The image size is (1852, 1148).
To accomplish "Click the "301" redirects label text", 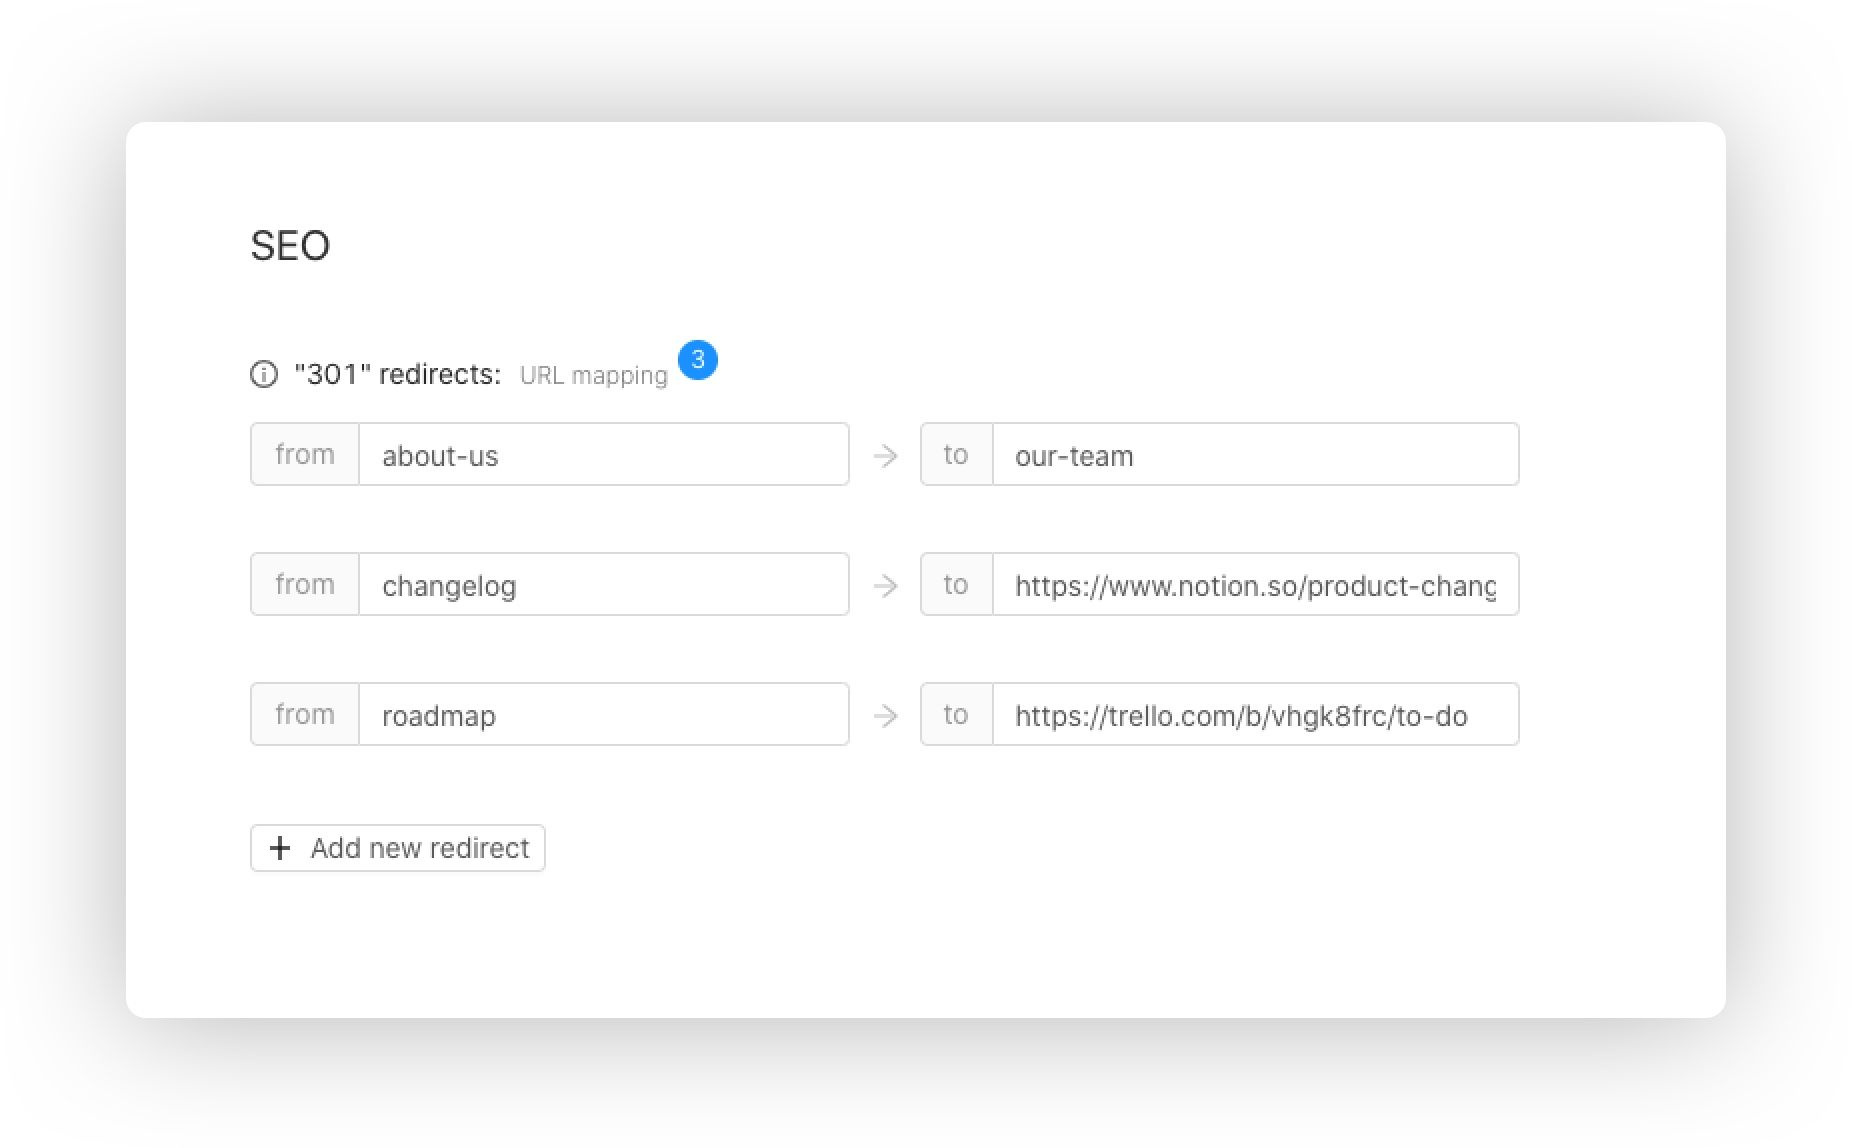I will [397, 375].
